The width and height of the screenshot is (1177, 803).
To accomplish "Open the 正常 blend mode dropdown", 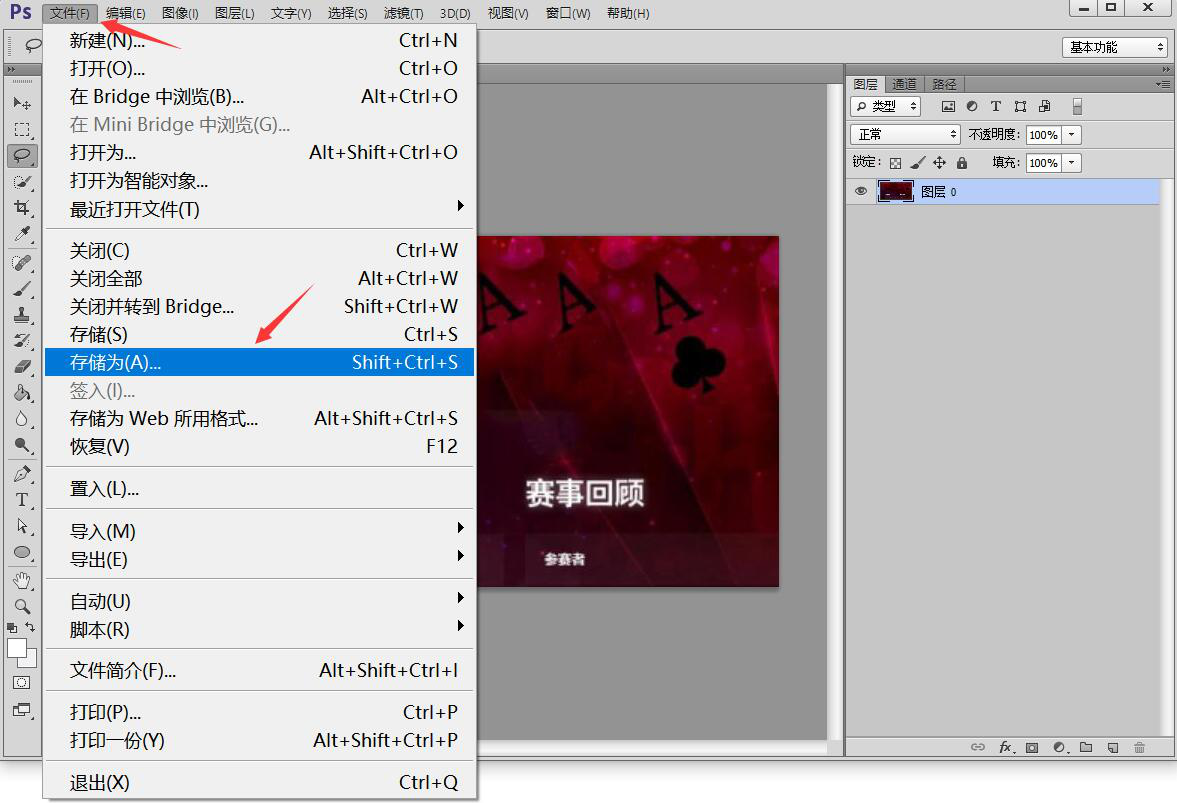I will [x=905, y=134].
